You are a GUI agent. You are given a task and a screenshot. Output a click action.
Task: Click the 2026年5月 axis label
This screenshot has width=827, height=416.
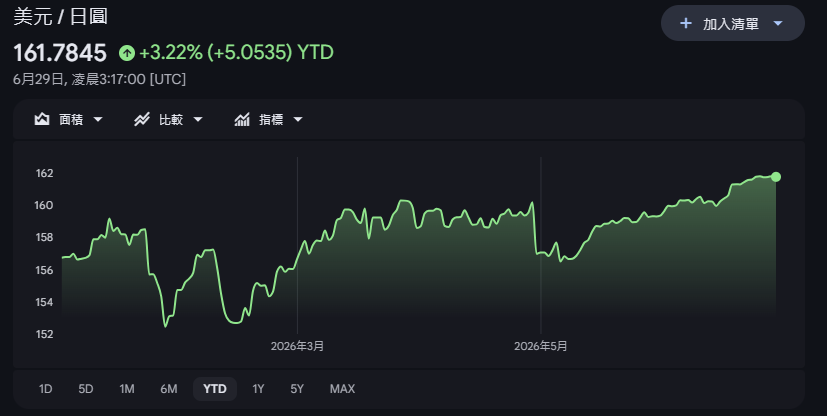point(541,346)
